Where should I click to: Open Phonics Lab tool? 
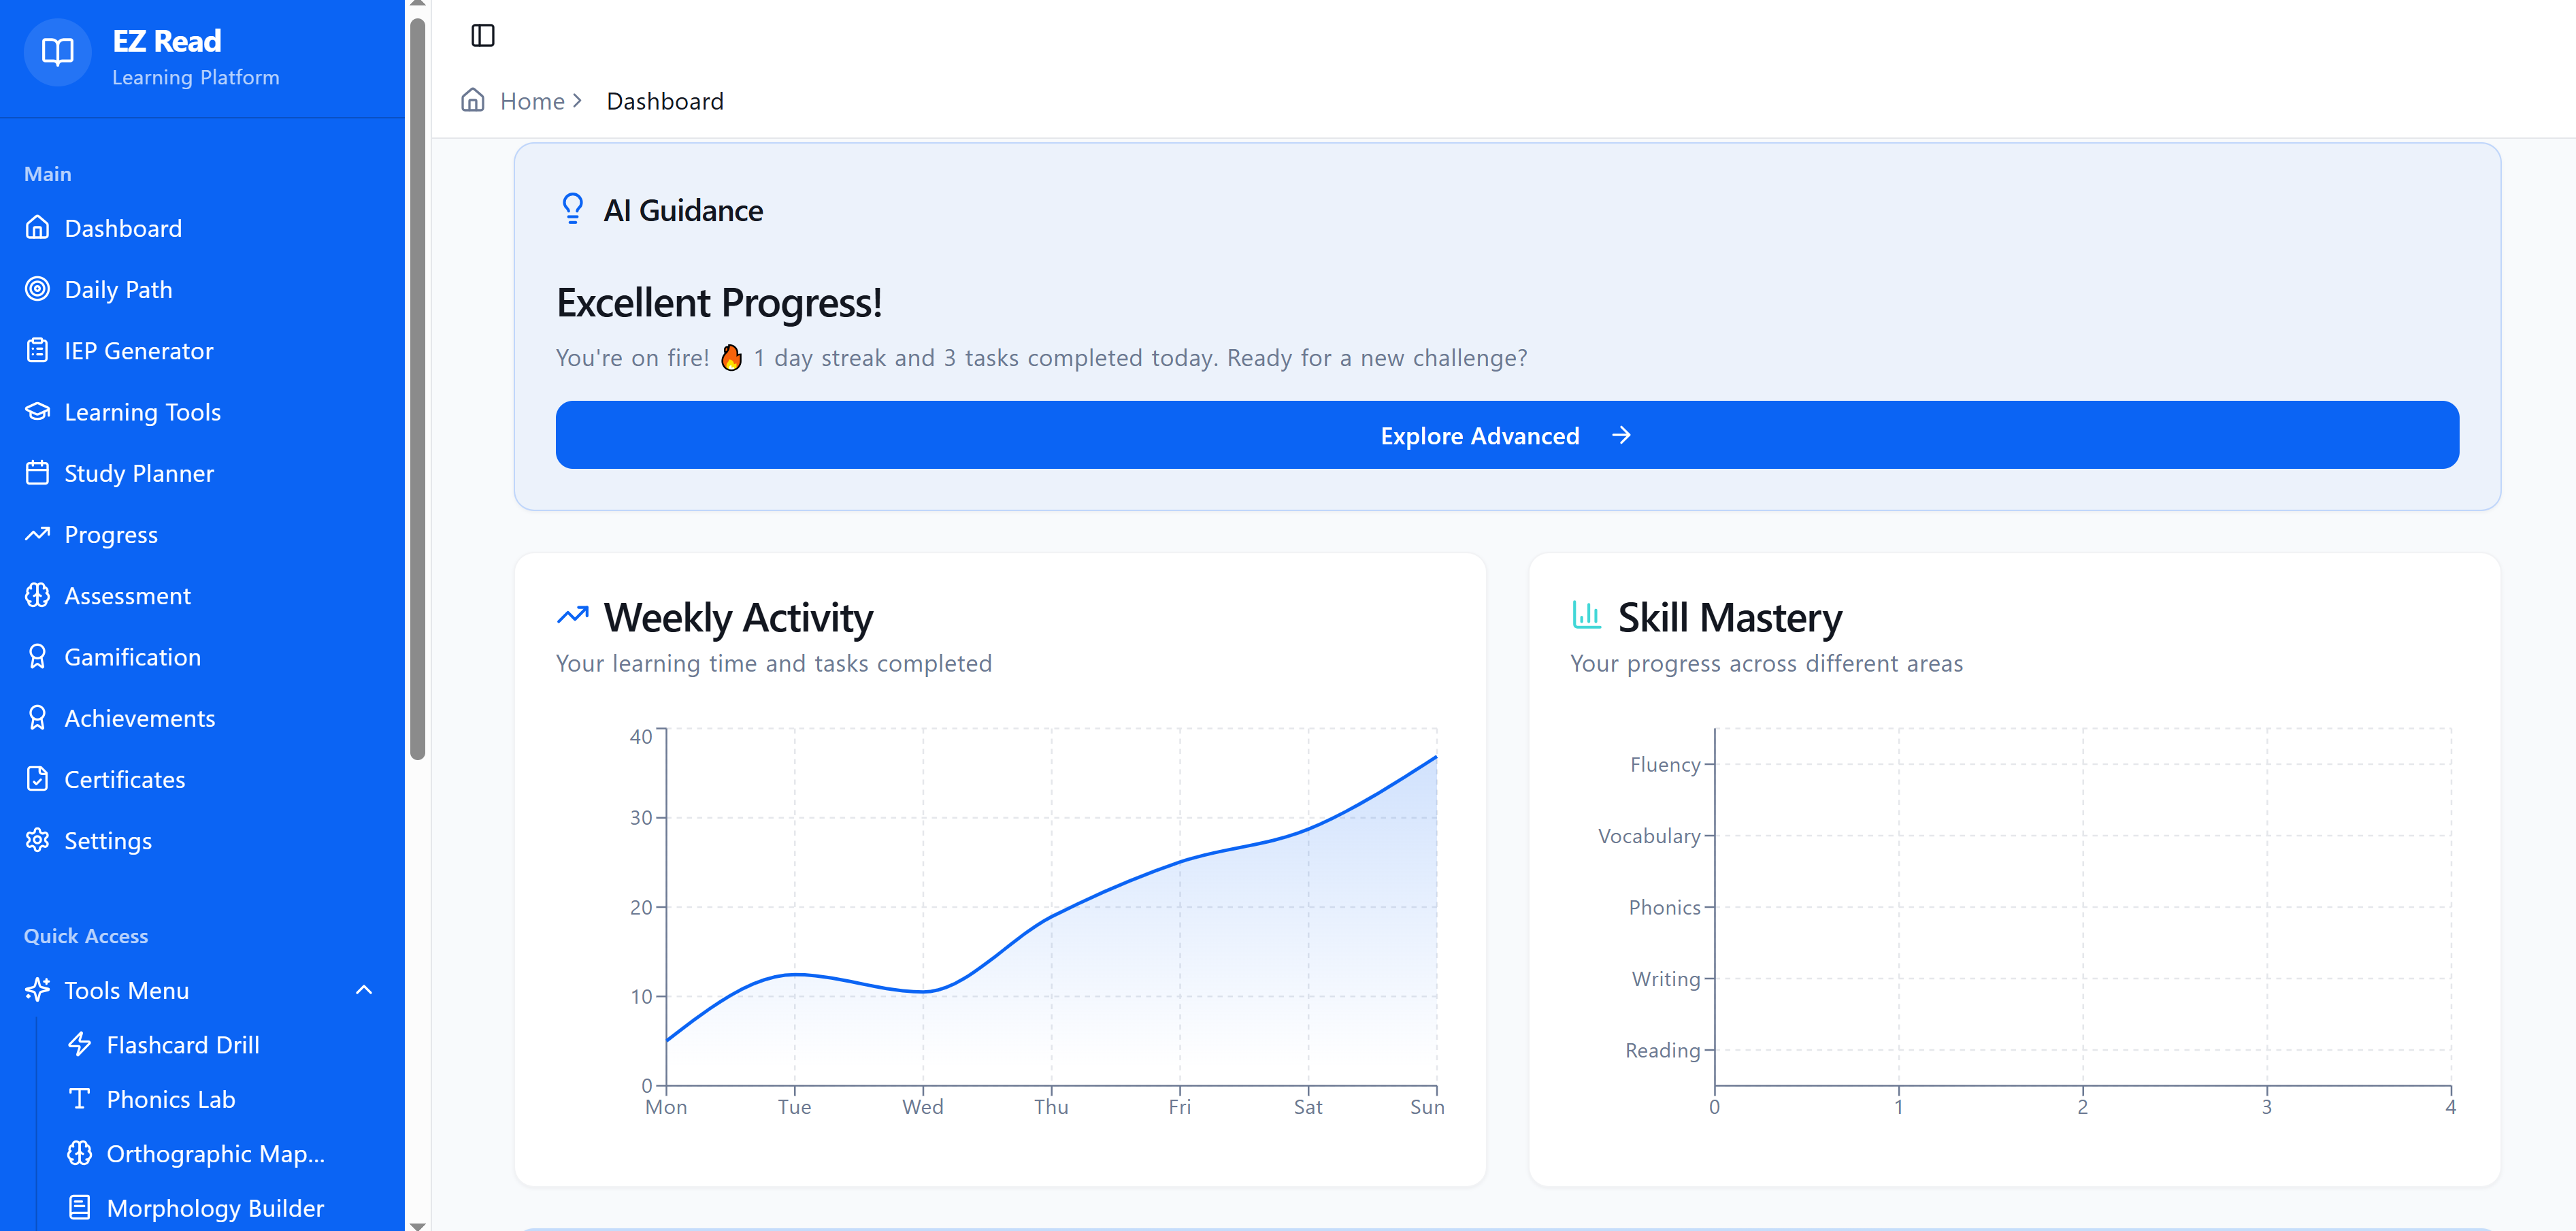171,1099
